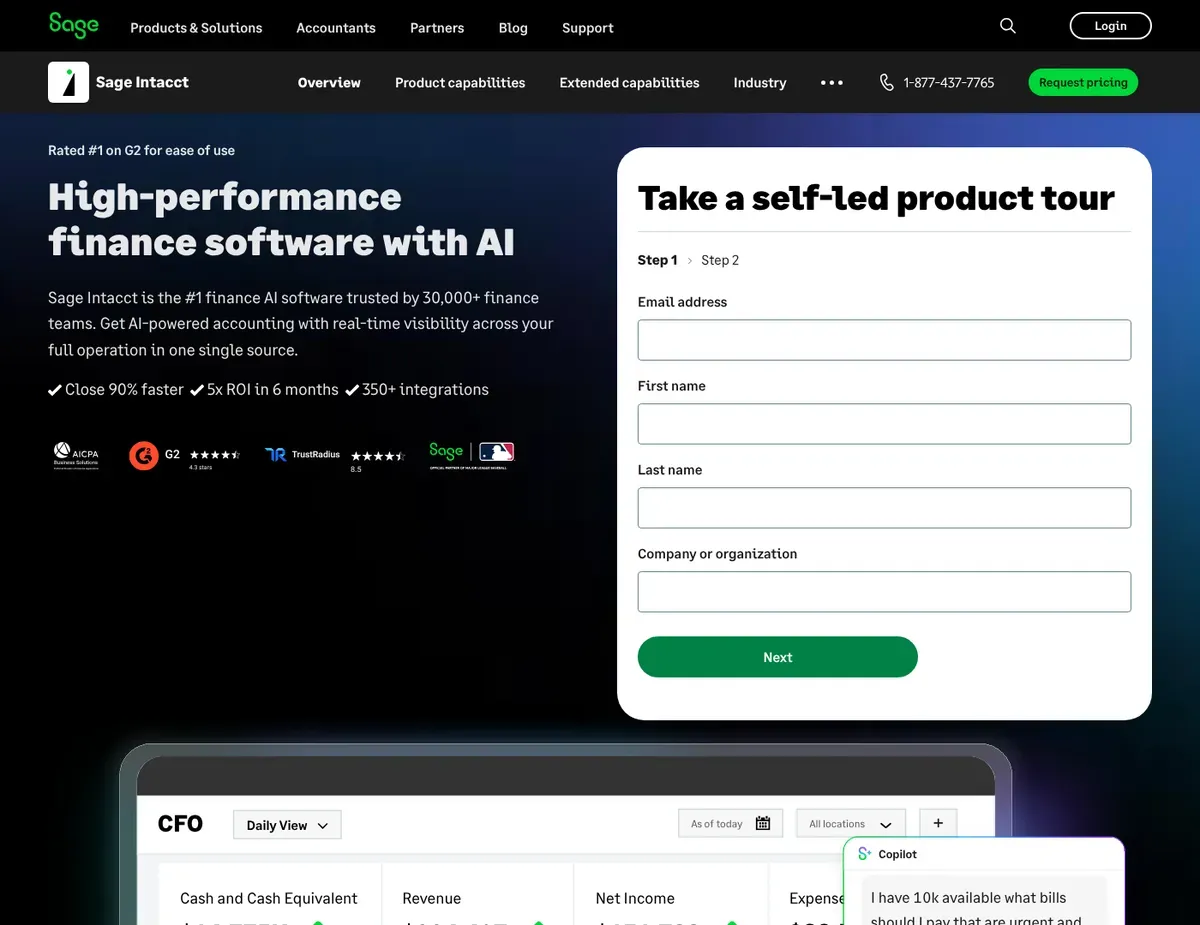Click the Sage logo in top bar
The height and width of the screenshot is (925, 1200).
74,25
